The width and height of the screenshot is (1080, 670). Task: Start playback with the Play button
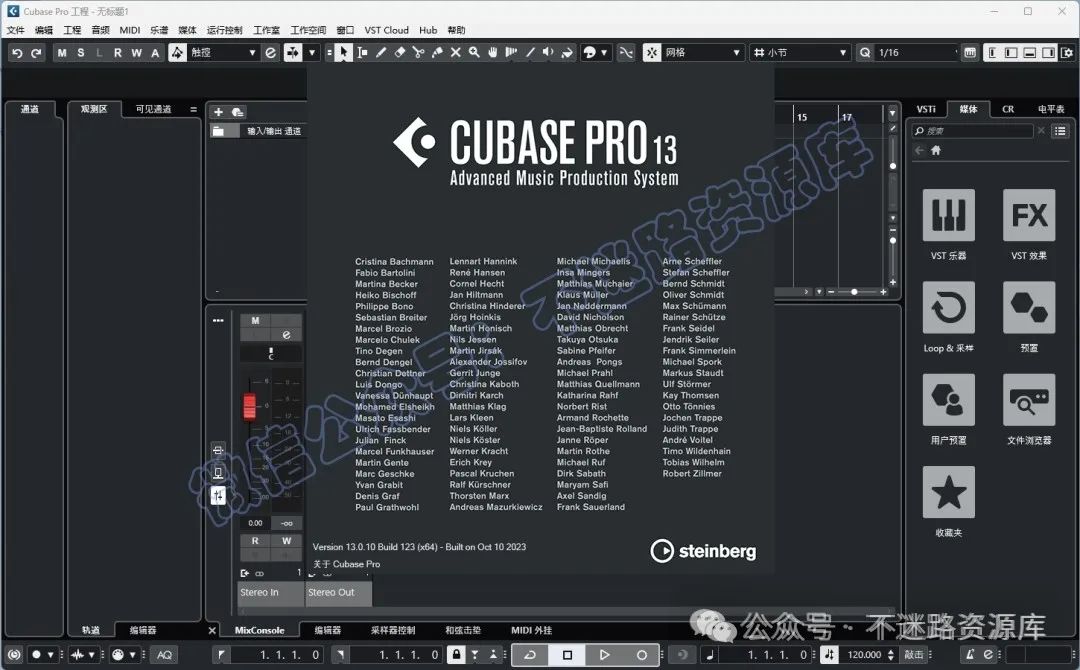pyautogui.click(x=604, y=655)
